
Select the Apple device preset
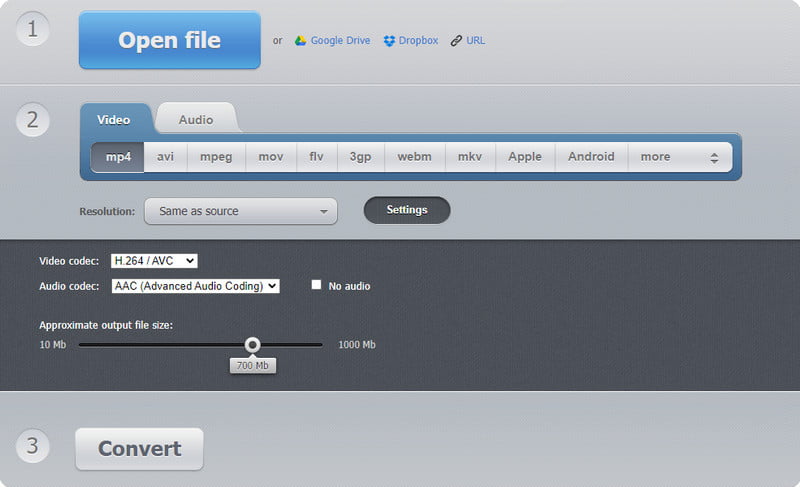(x=525, y=157)
